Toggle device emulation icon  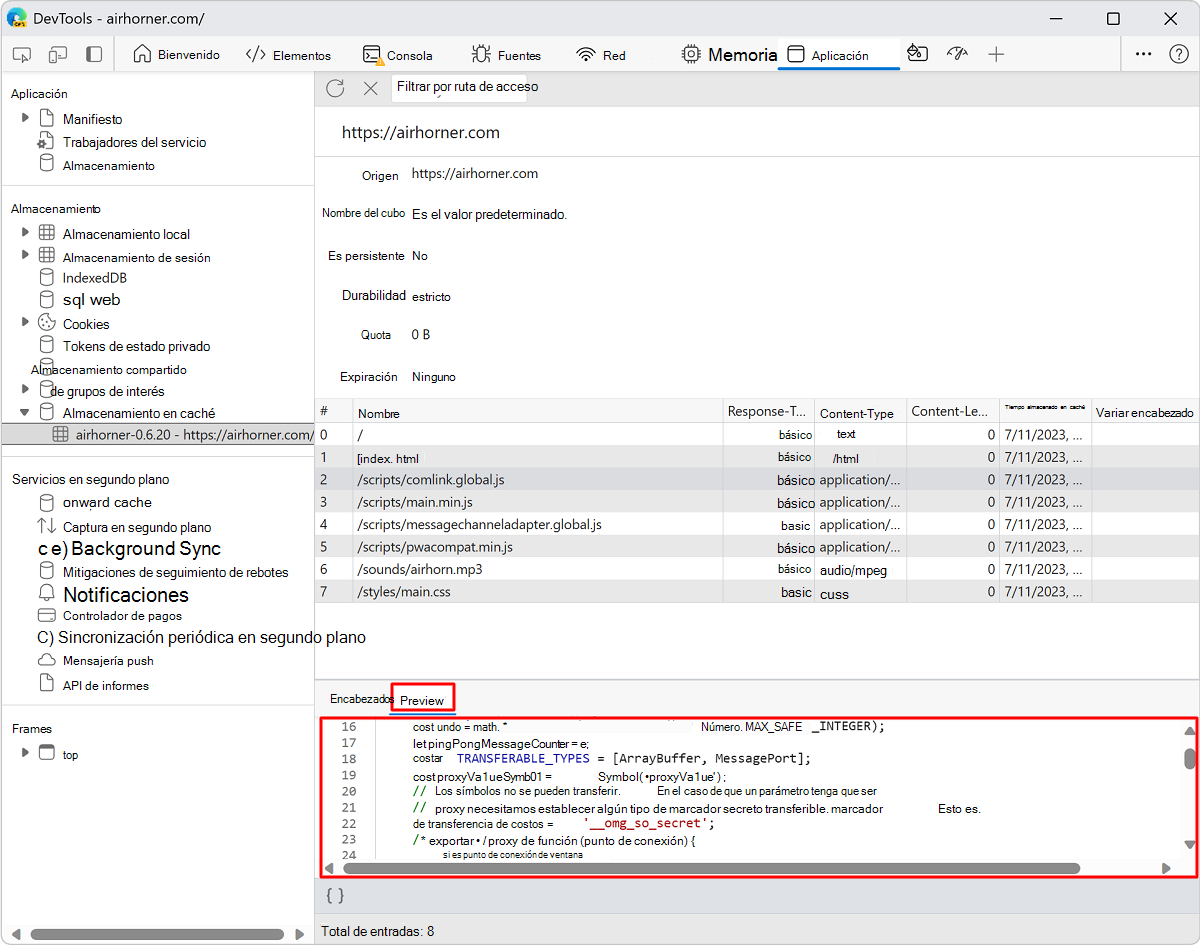click(x=58, y=55)
